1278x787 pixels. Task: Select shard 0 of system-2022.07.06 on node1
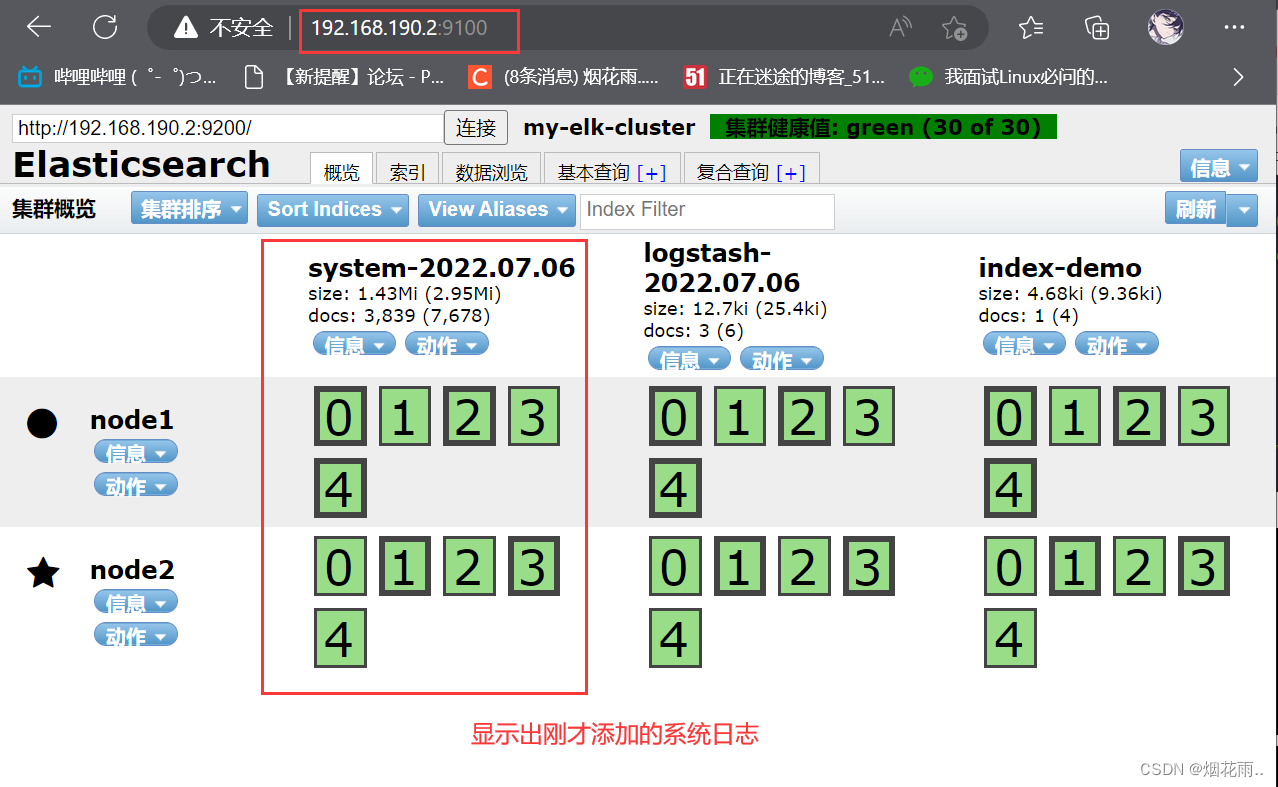pyautogui.click(x=340, y=416)
